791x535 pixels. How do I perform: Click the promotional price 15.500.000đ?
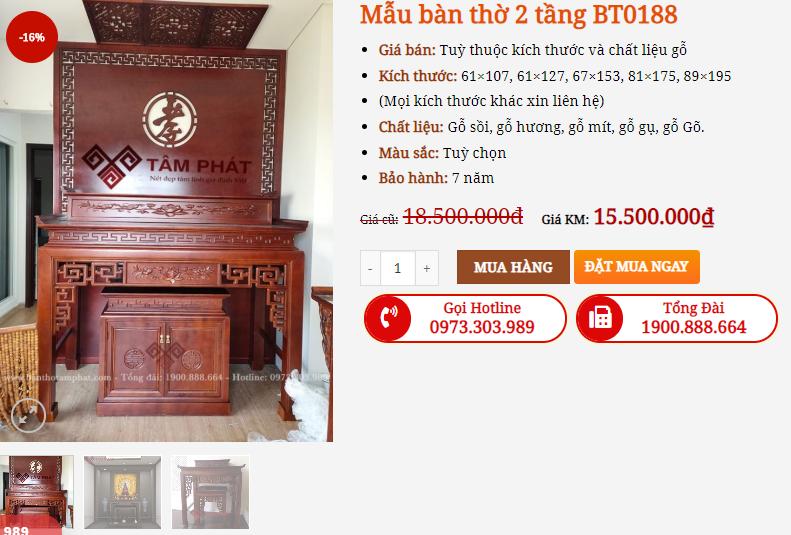(654, 217)
